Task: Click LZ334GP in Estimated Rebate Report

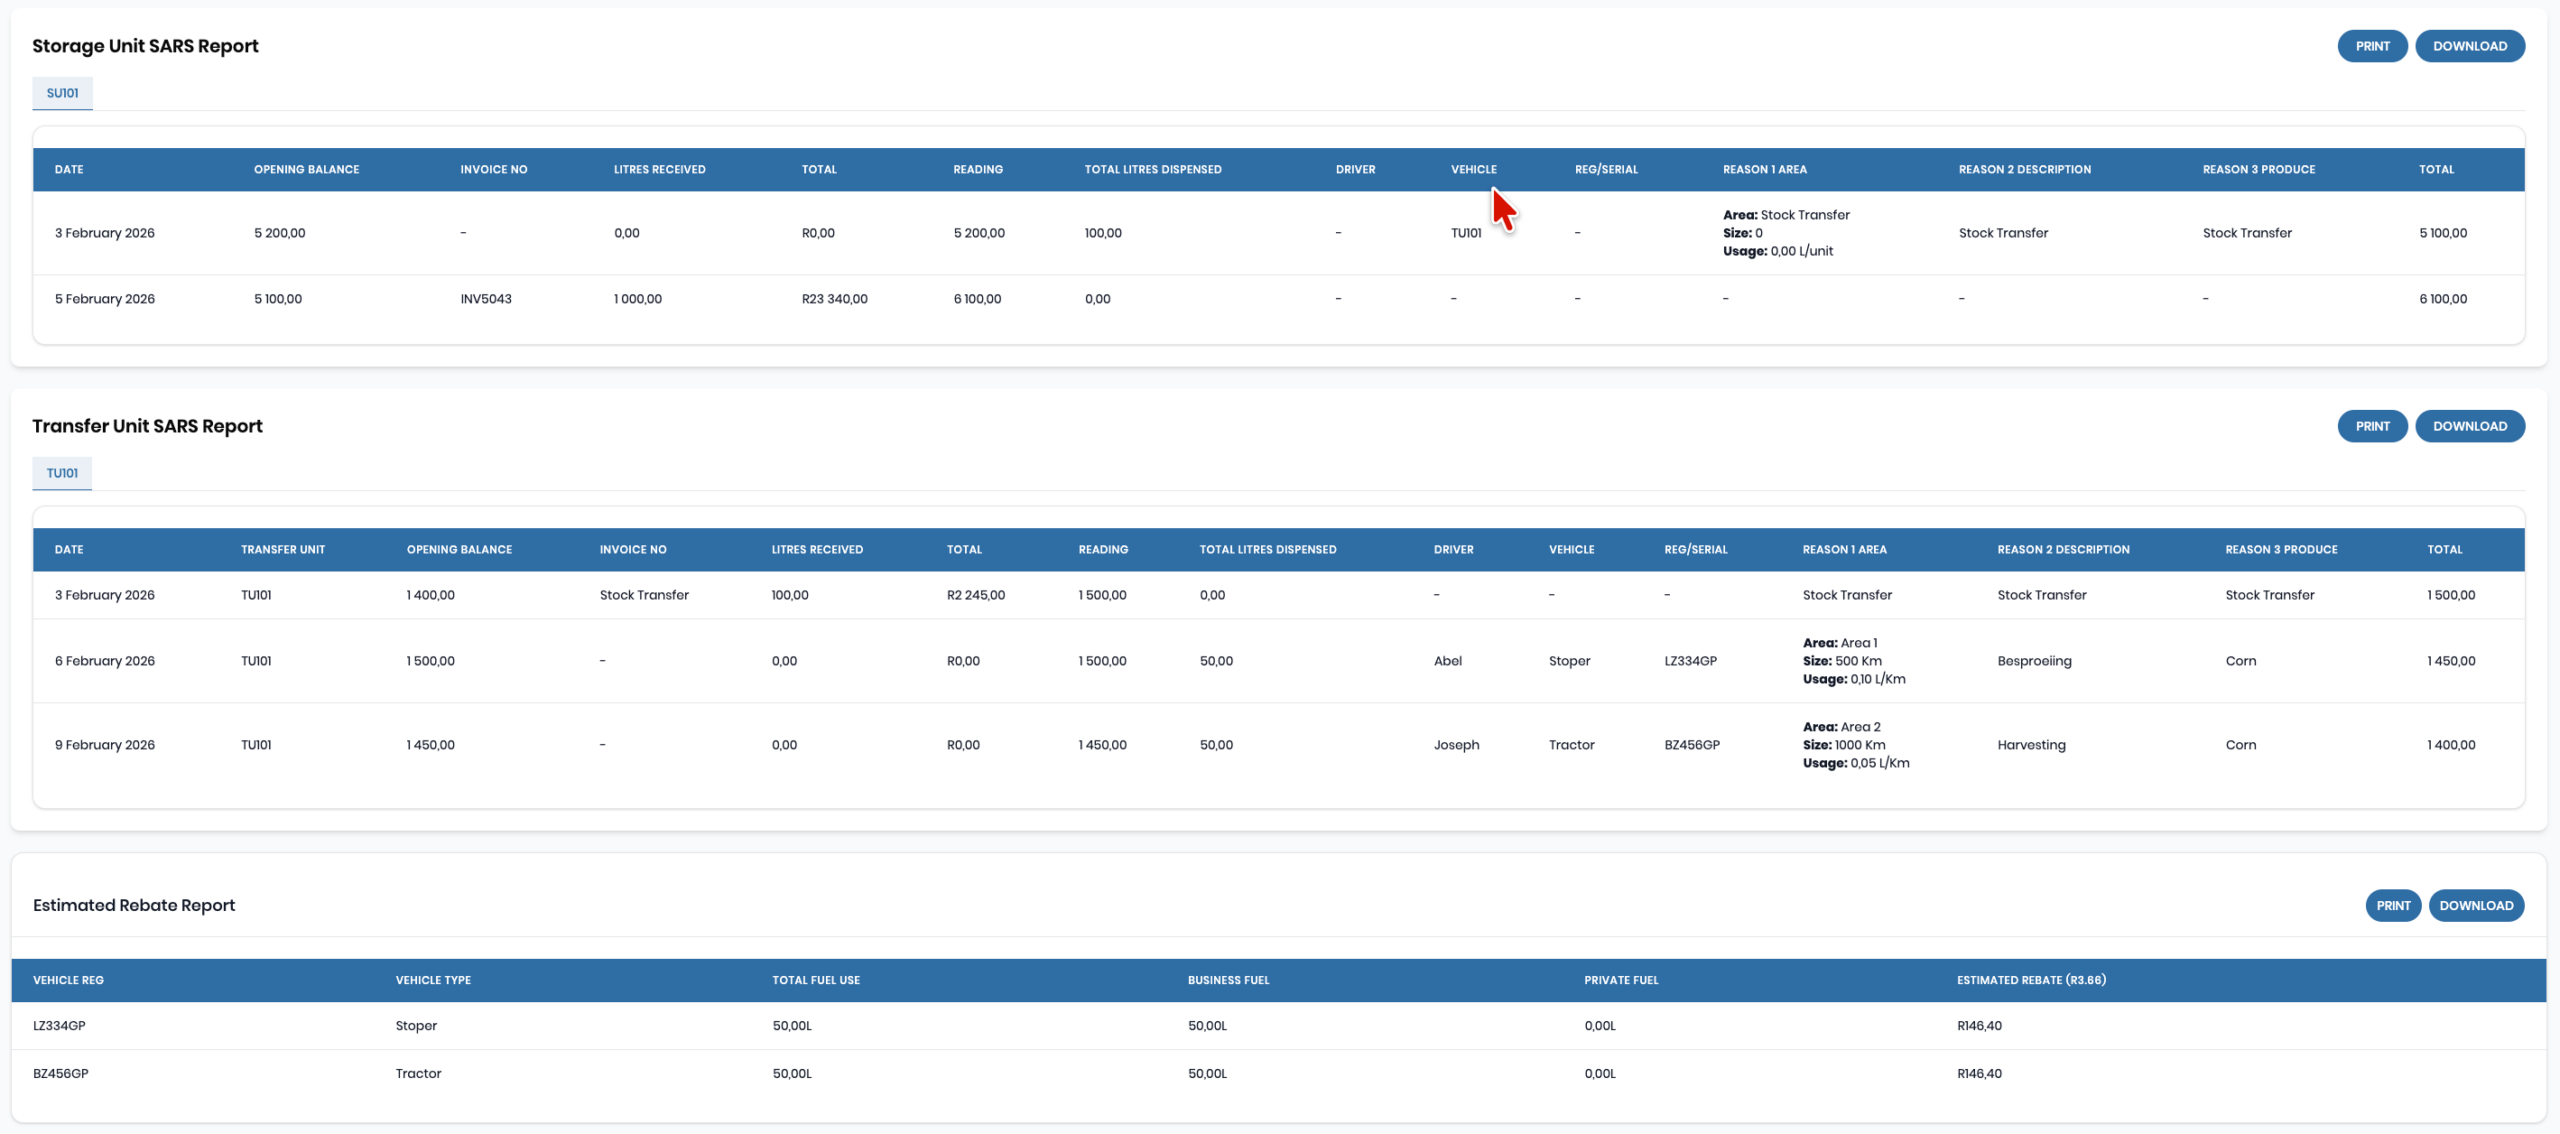Action: coord(59,1026)
